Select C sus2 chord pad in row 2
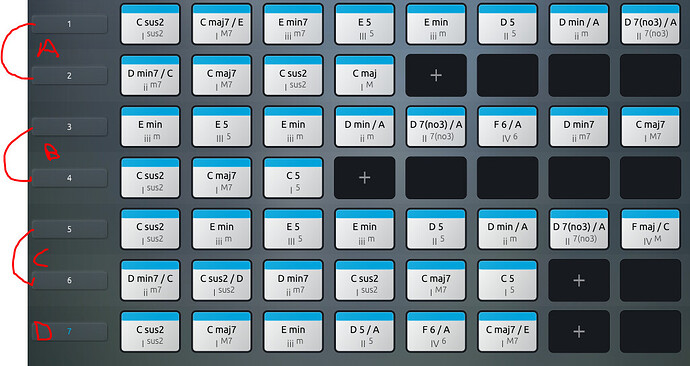The height and width of the screenshot is (366, 690). pyautogui.click(x=293, y=75)
